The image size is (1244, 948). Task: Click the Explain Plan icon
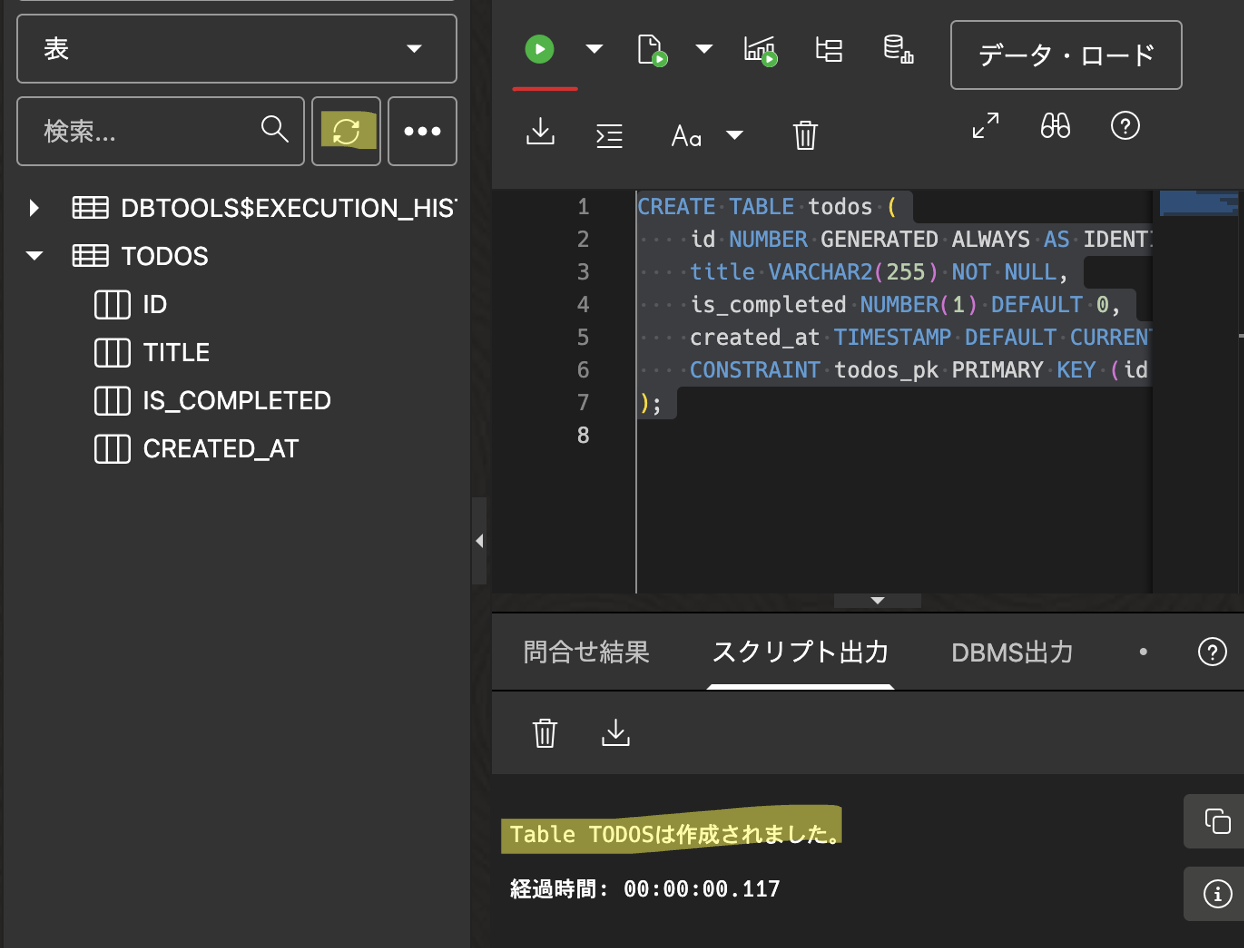pos(829,50)
